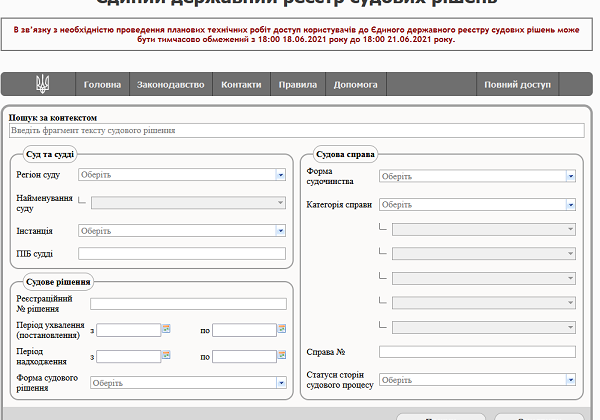Viewport: 600px width, 420px height.
Task: Expand the Регіон суду dropdown
Action: coord(281,175)
